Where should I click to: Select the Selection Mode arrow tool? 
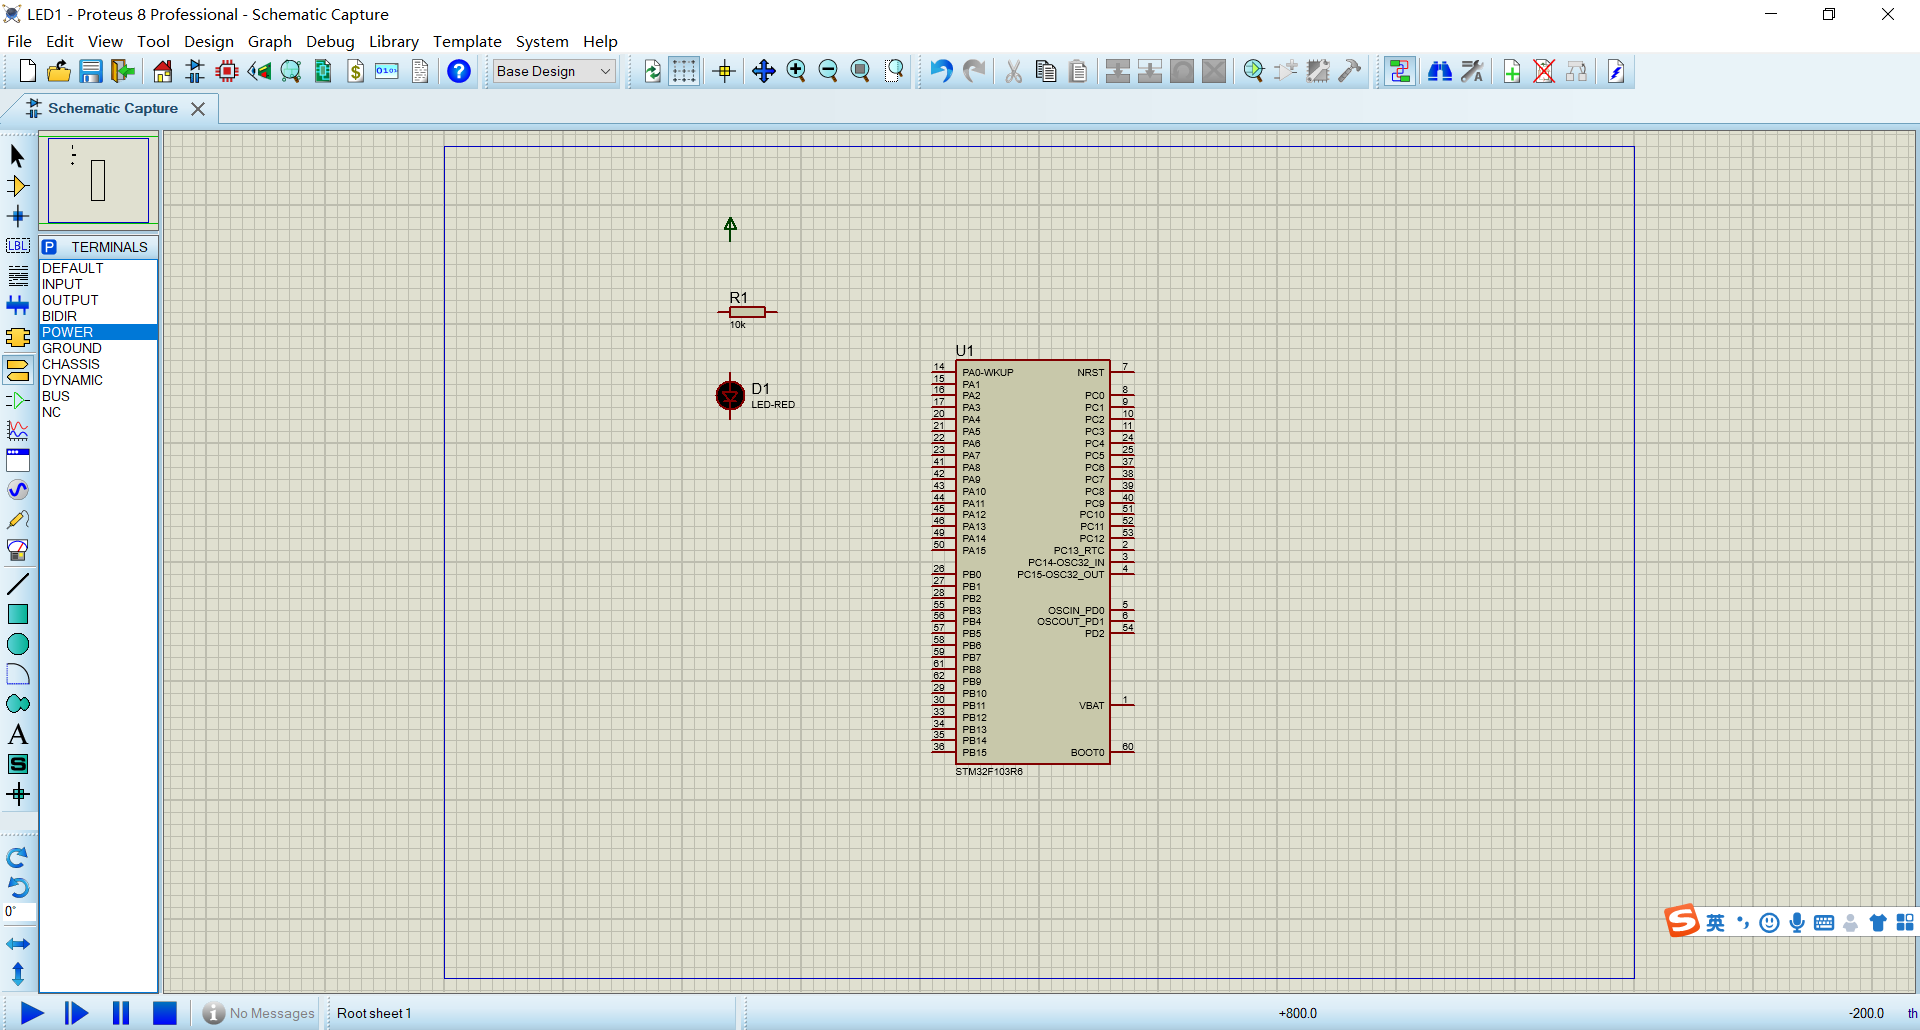[17, 156]
